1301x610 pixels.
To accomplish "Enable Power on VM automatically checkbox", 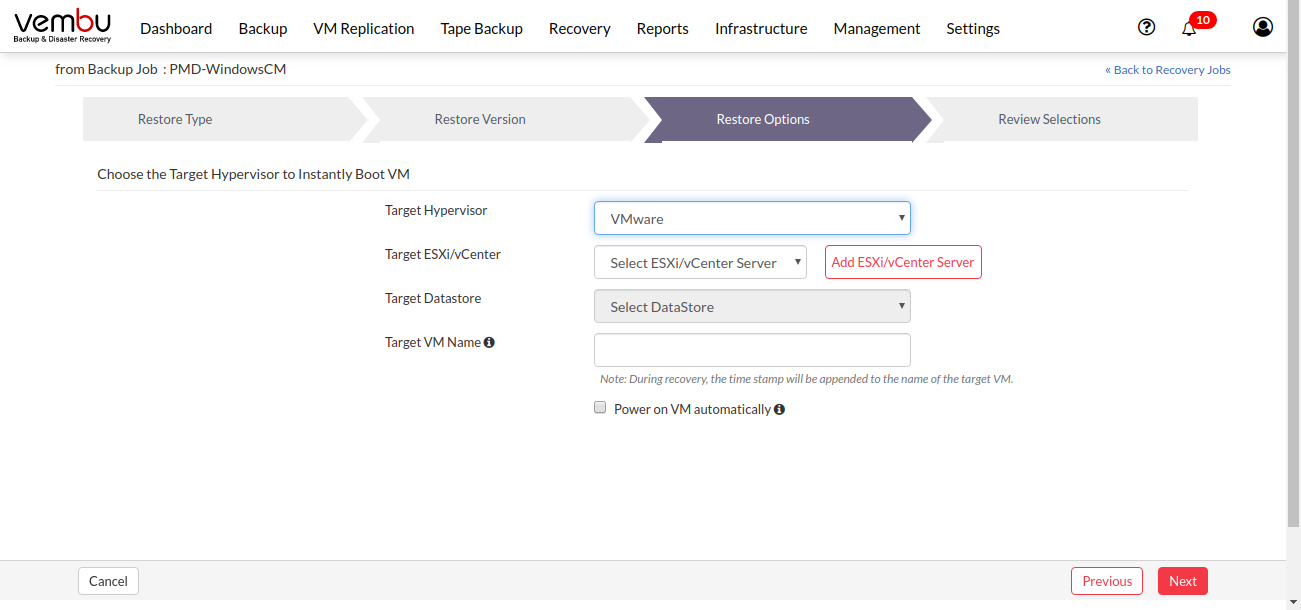I will click(x=600, y=408).
